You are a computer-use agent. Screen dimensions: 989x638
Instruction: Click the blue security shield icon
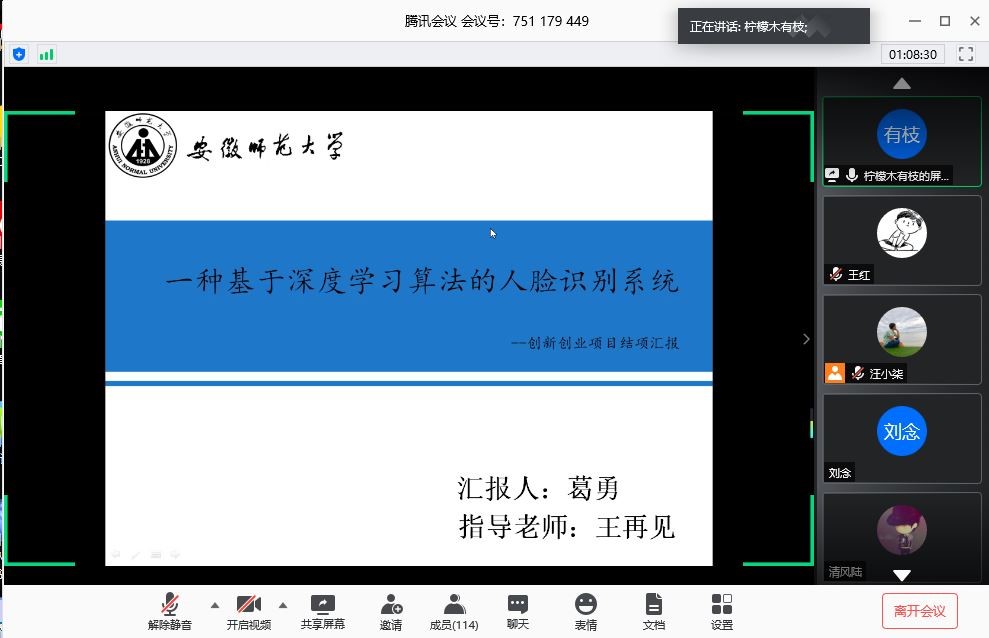pyautogui.click(x=19, y=54)
